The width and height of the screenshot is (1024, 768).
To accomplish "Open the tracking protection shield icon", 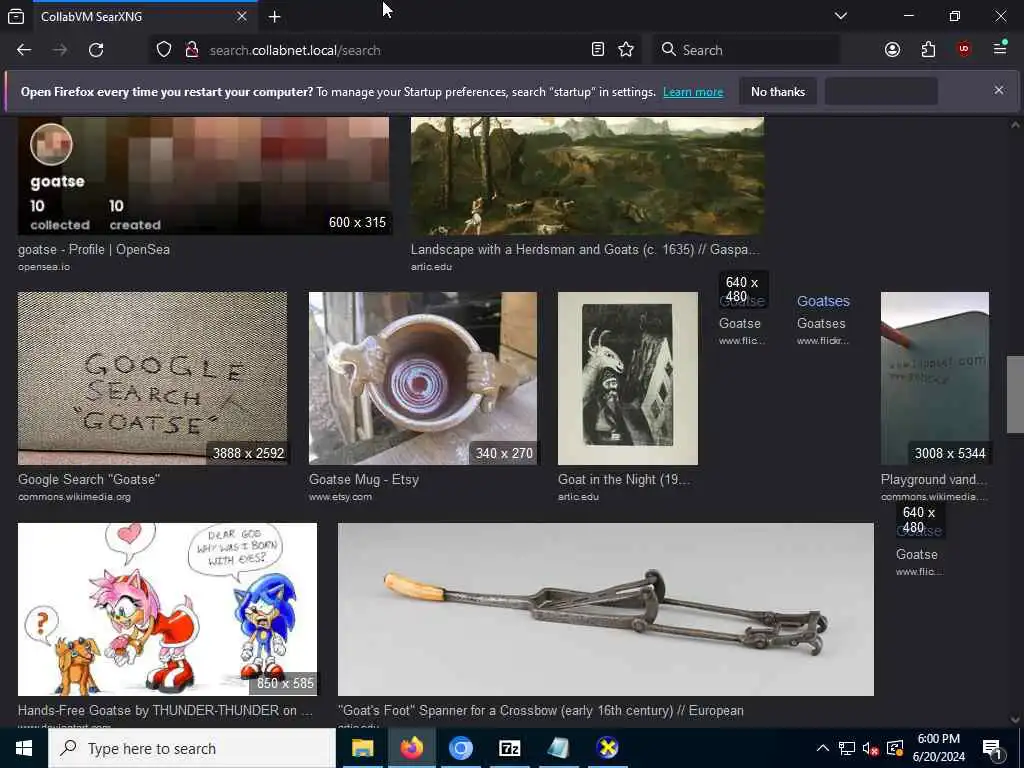I will pyautogui.click(x=164, y=50).
